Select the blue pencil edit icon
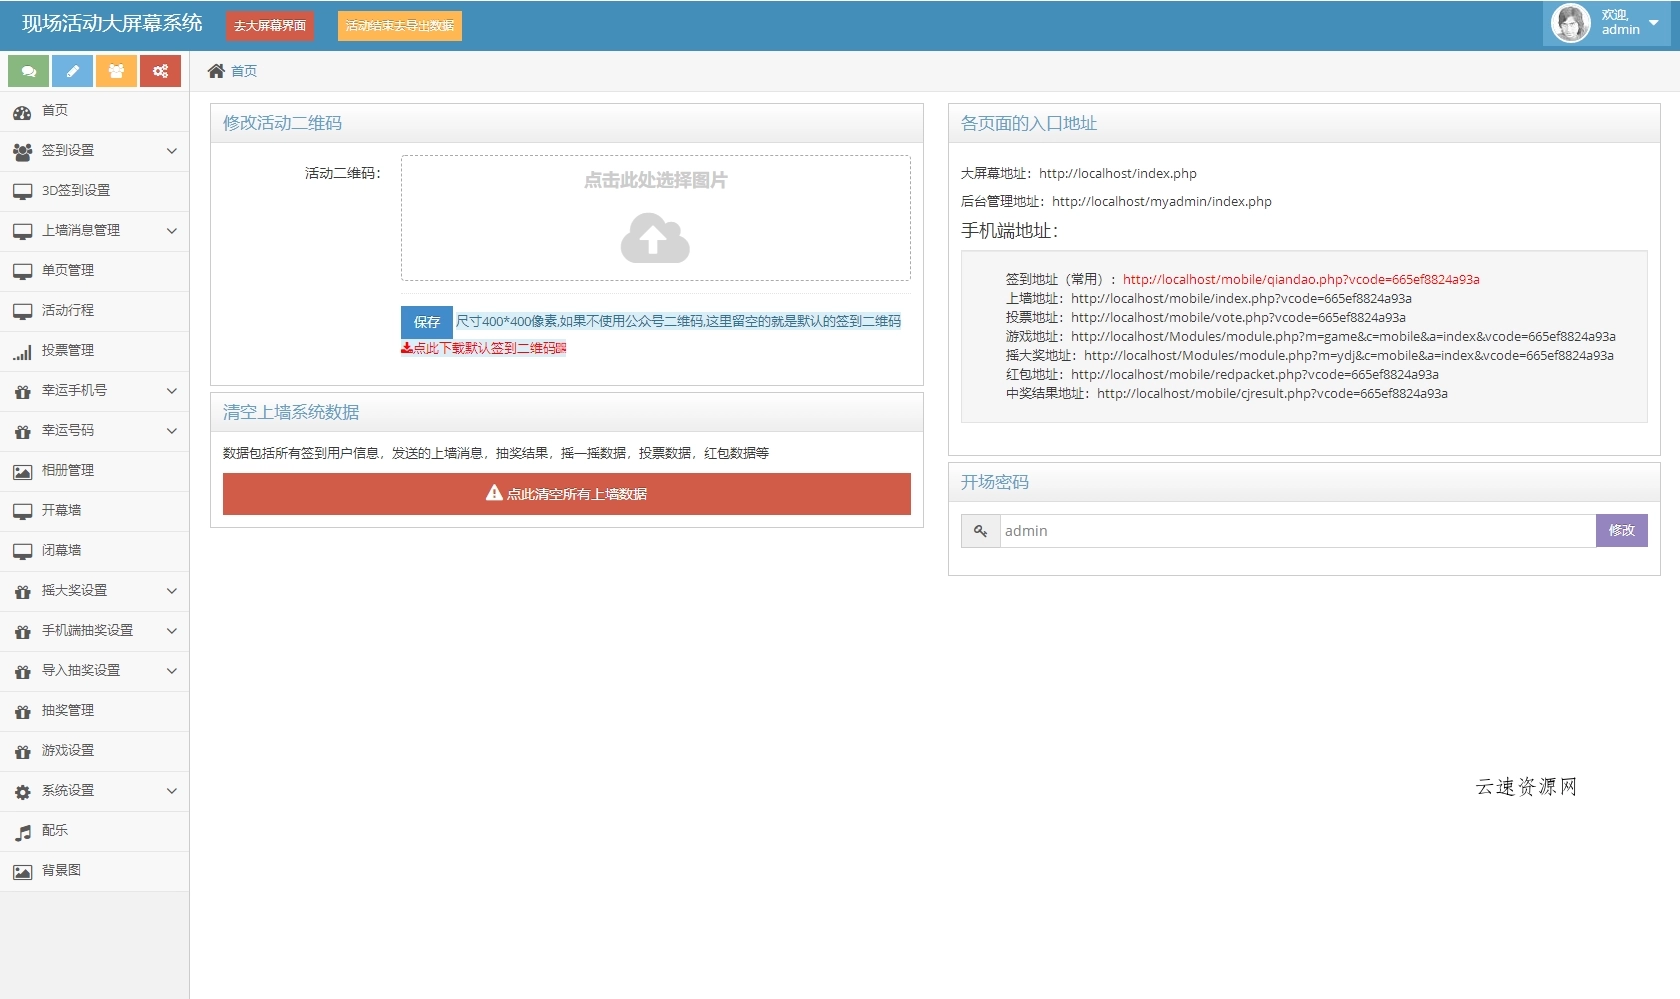This screenshot has height=999, width=1680. pyautogui.click(x=71, y=71)
